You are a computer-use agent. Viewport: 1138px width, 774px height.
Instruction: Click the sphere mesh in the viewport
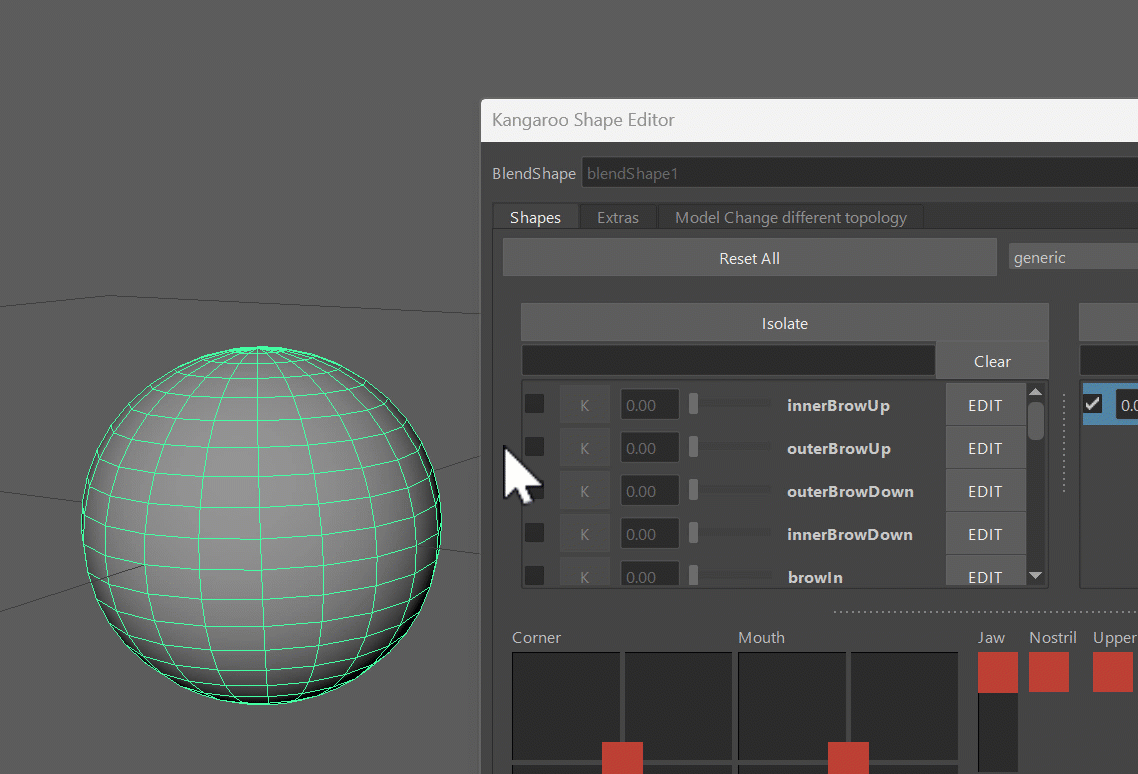click(x=261, y=525)
